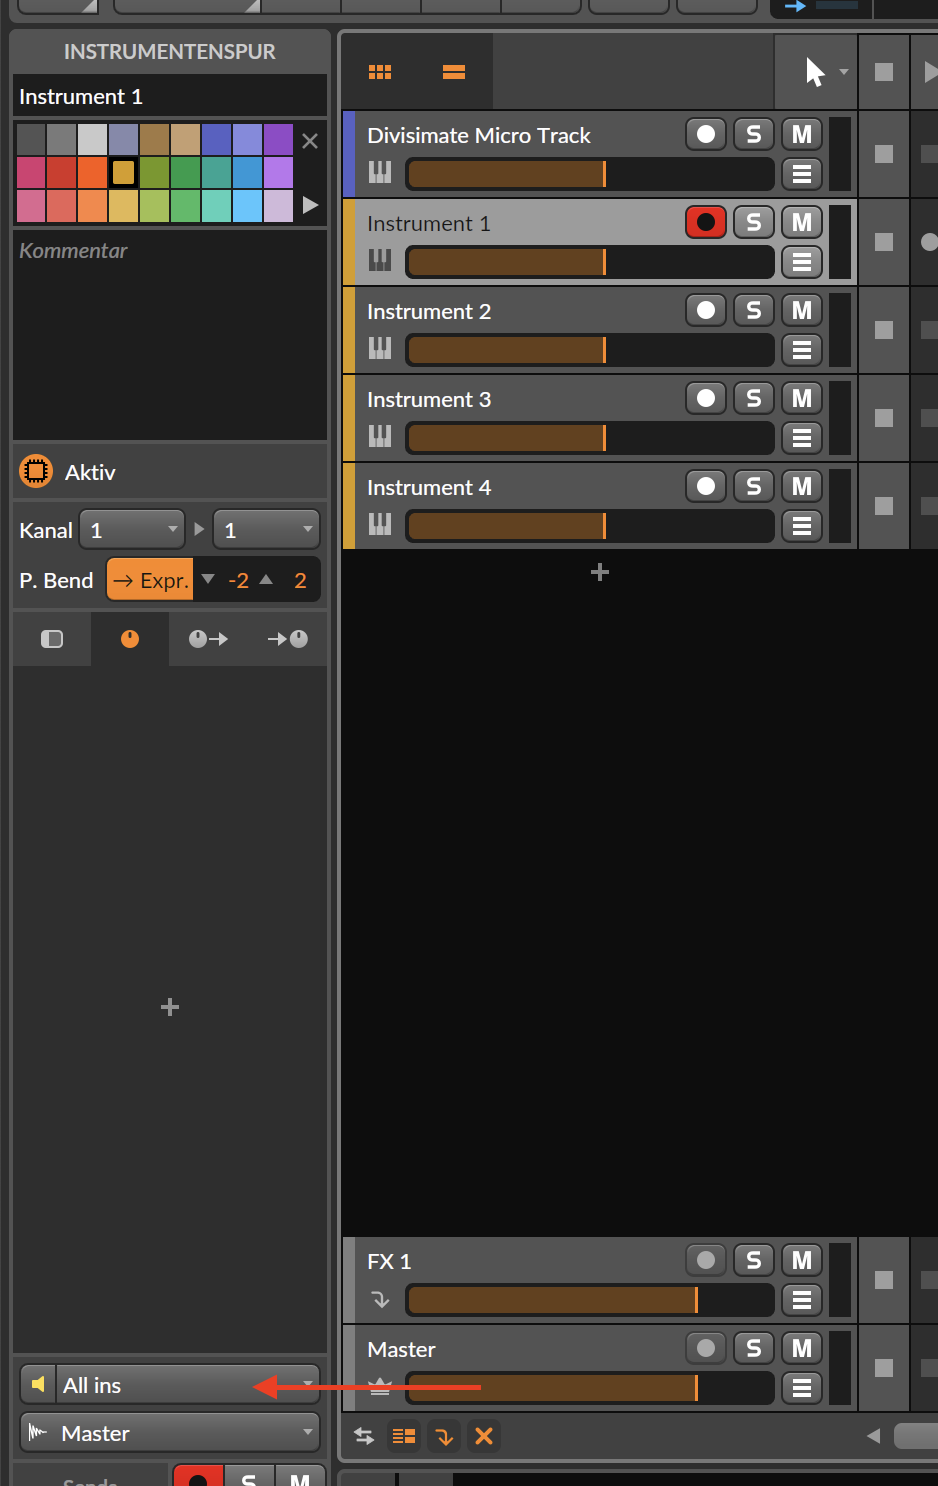Expand the first Kanal channel dropdown
The image size is (938, 1486).
[132, 530]
